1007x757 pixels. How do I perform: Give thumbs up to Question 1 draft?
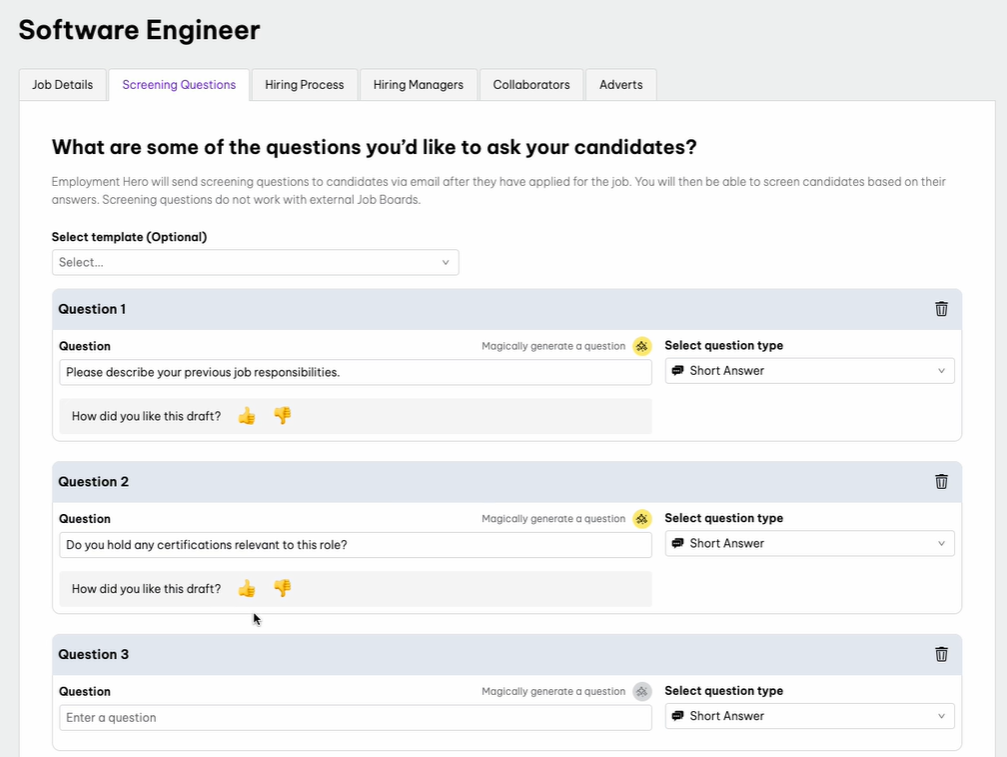pos(247,416)
